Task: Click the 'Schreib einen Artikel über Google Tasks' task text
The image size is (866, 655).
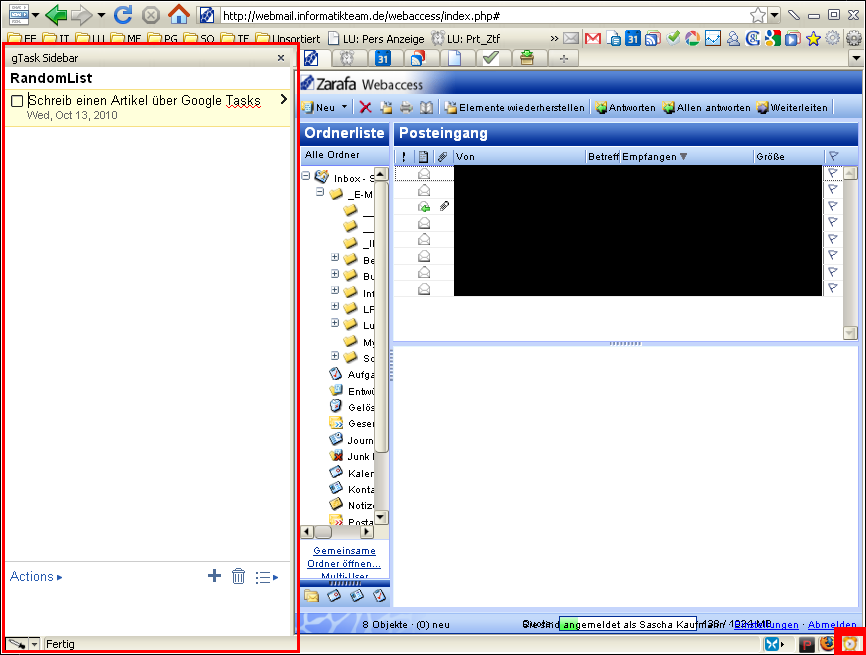Action: coord(144,101)
